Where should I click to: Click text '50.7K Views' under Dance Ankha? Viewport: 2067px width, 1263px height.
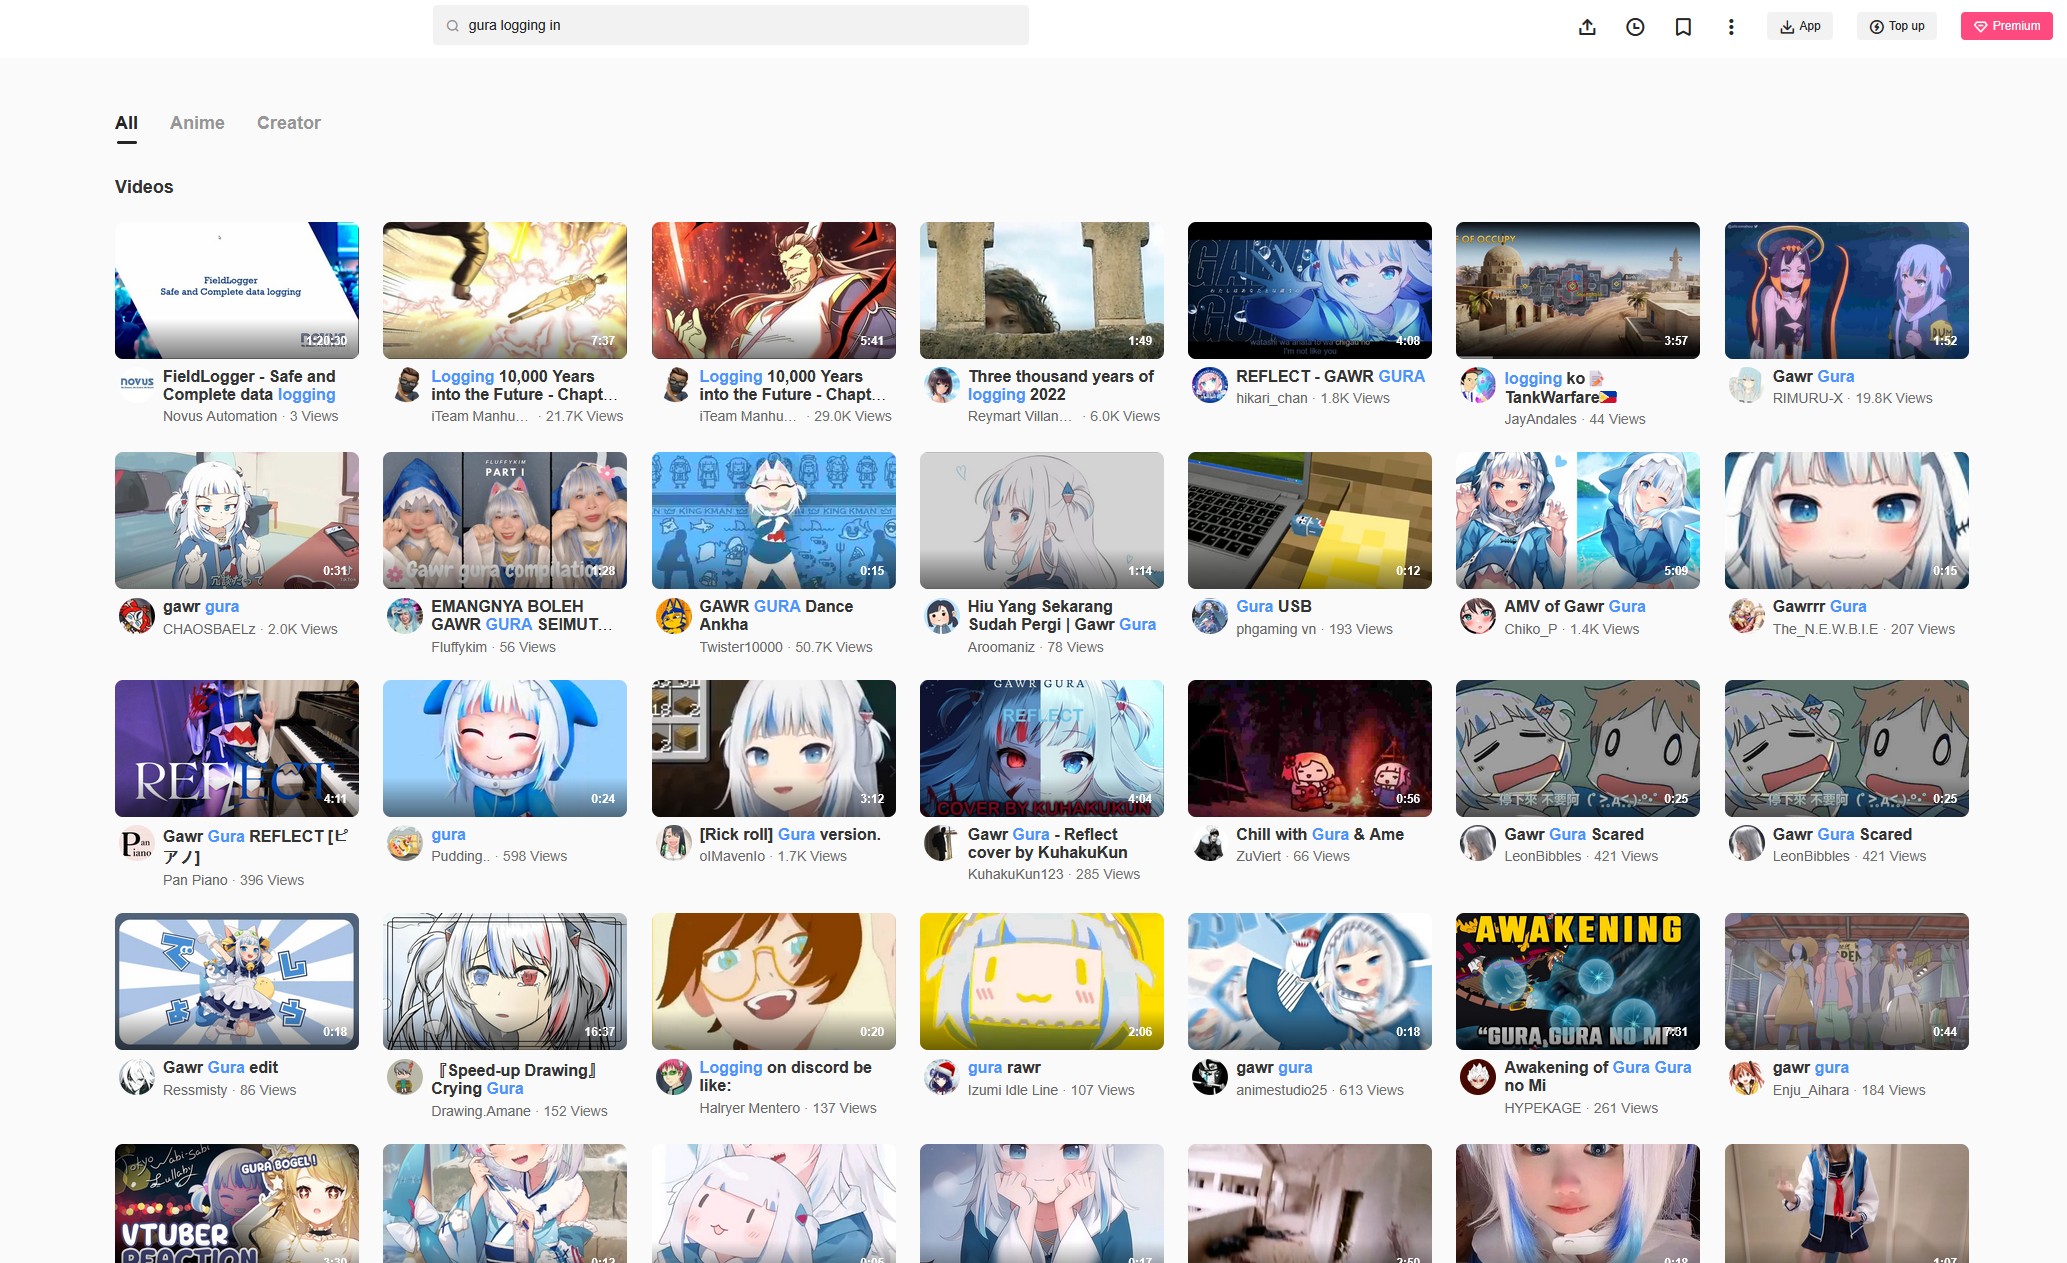click(834, 647)
